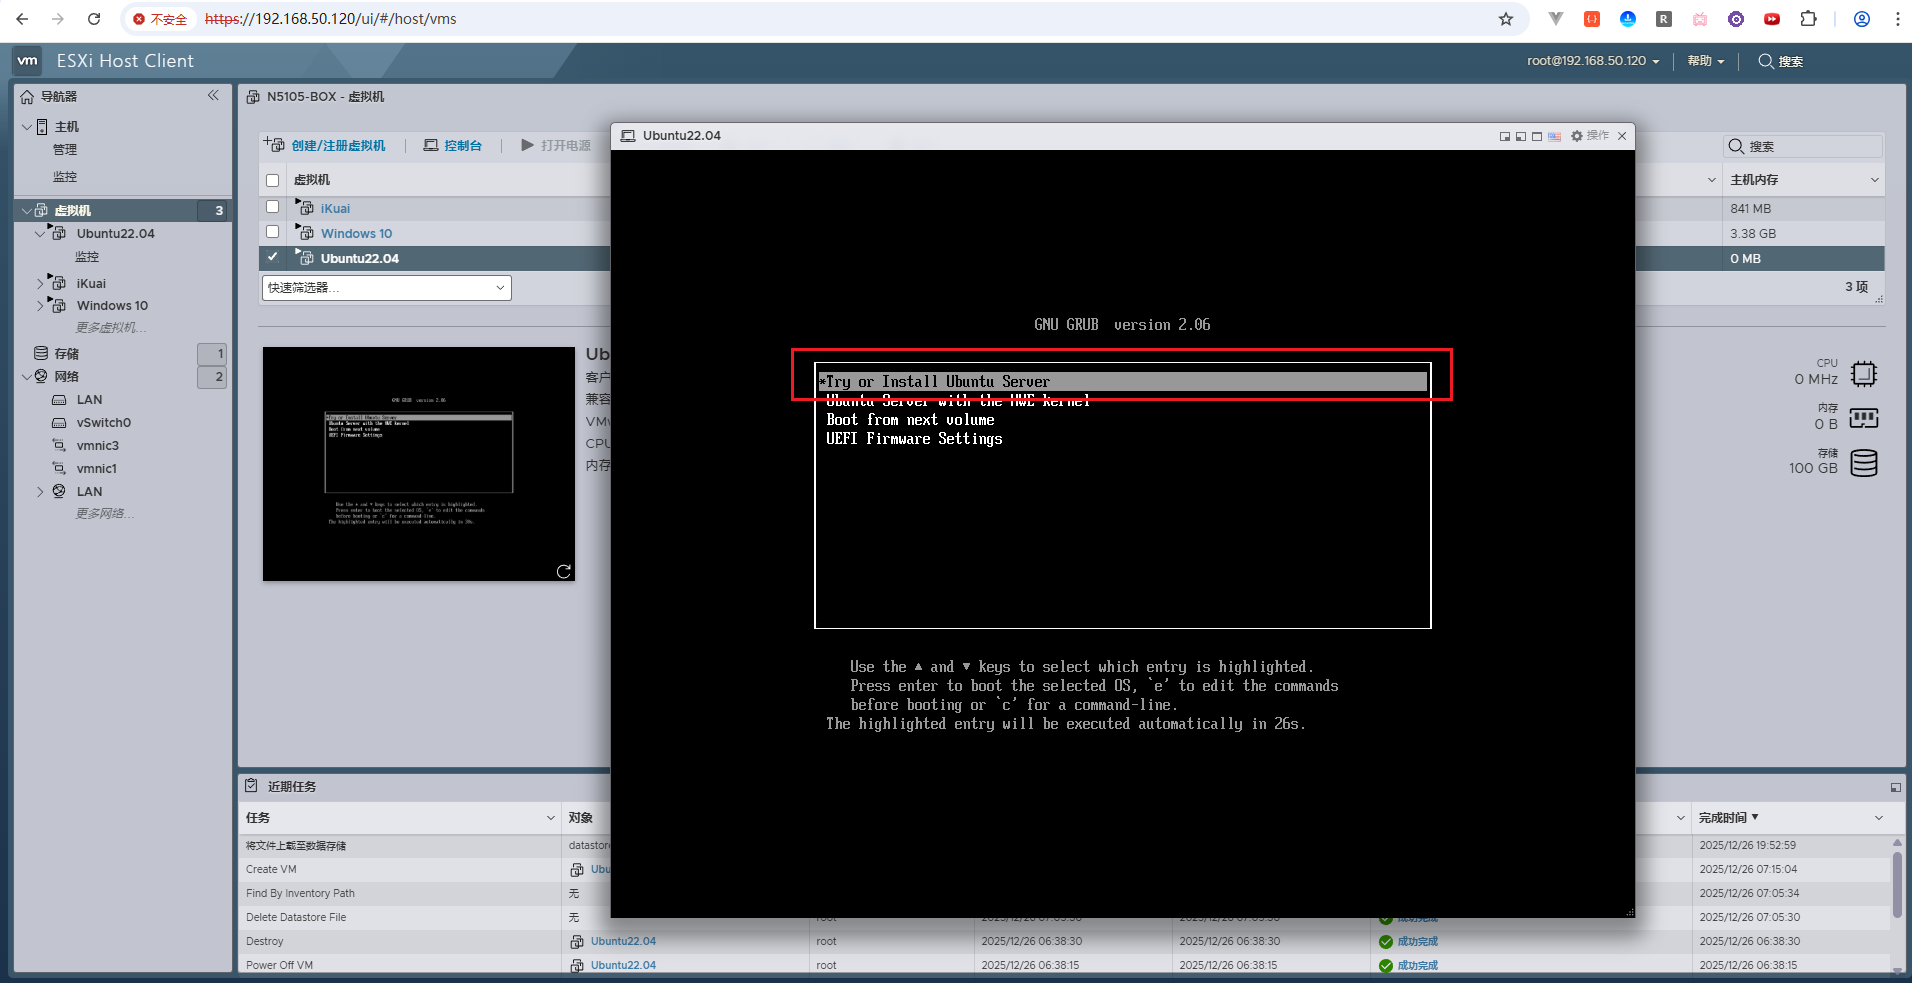Click 创建/注册虚拟机 button
The width and height of the screenshot is (1912, 983).
(x=325, y=146)
